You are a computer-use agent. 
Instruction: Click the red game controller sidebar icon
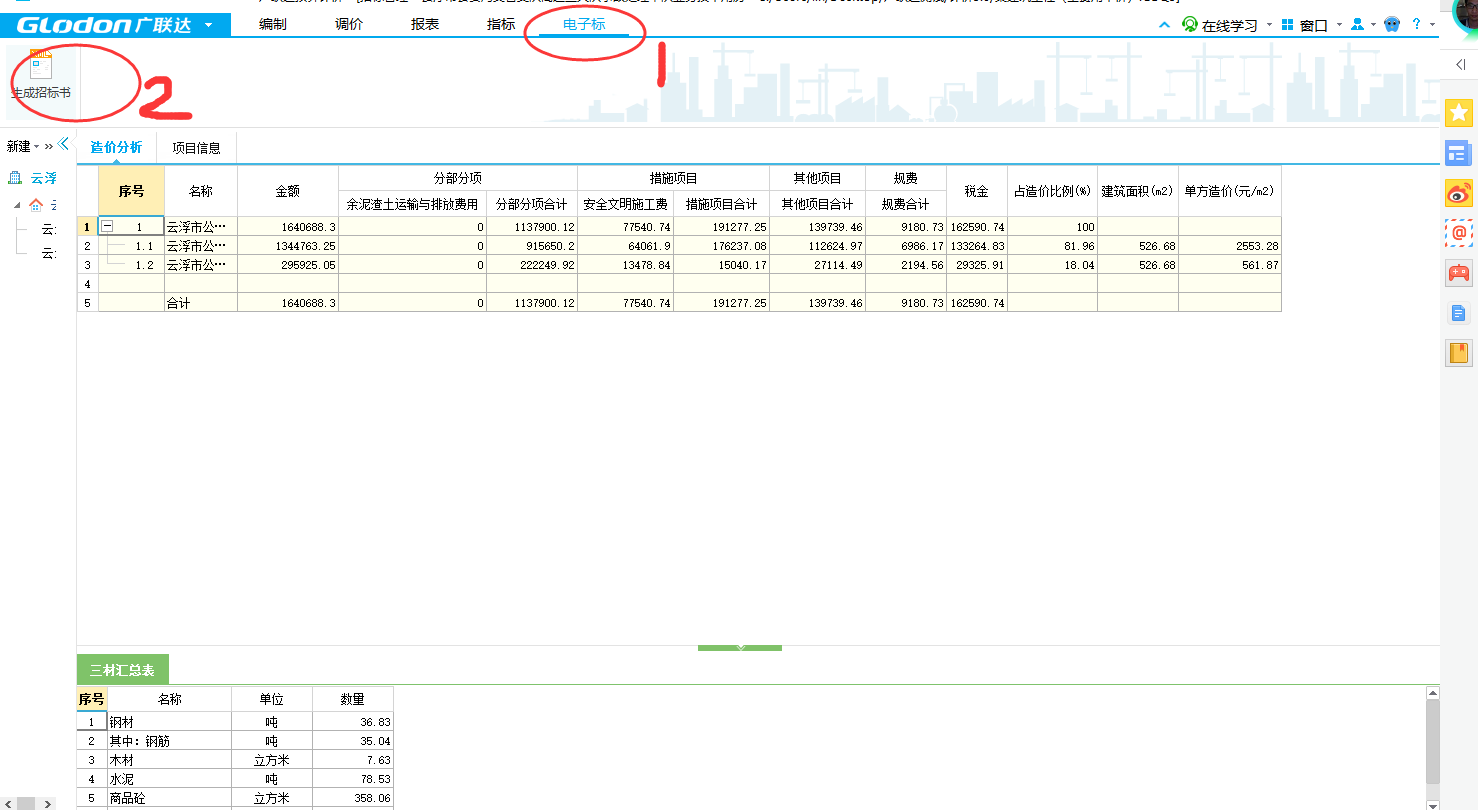[x=1459, y=272]
